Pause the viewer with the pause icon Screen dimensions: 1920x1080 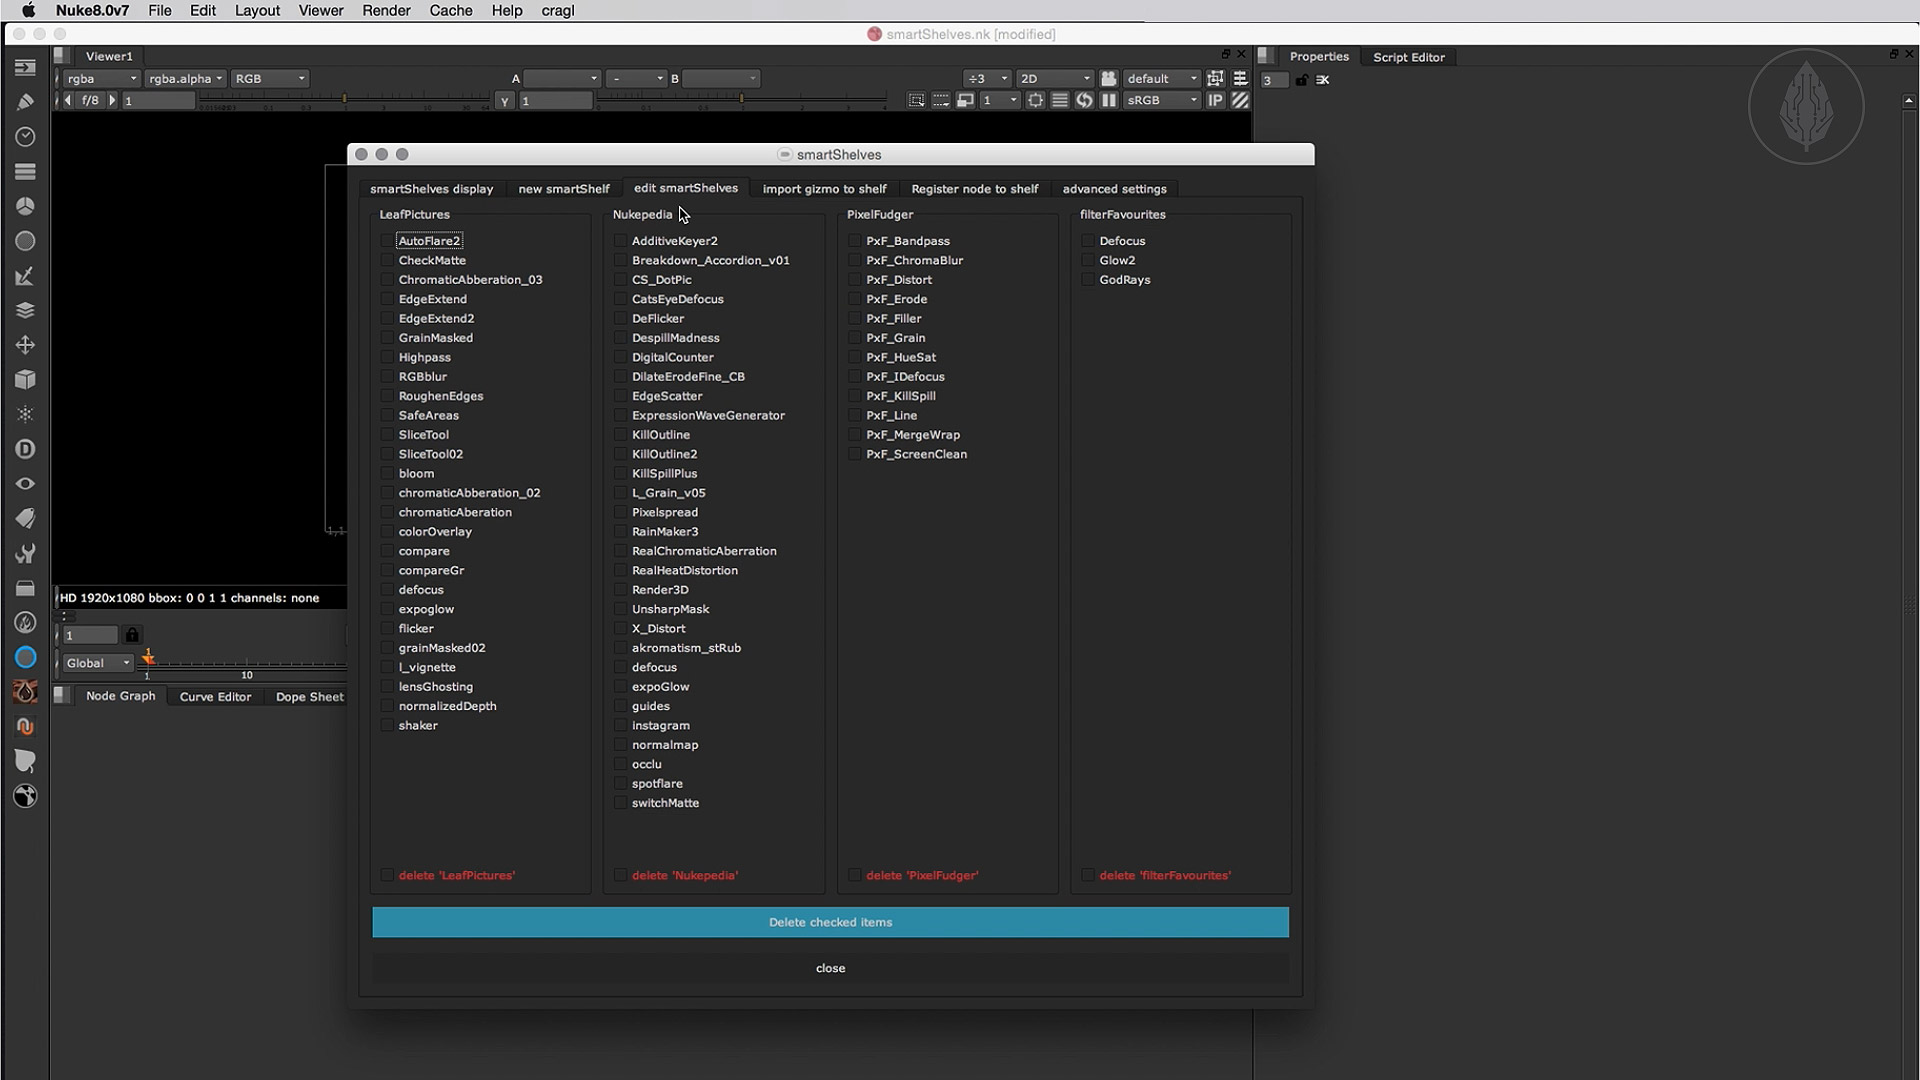point(1109,100)
